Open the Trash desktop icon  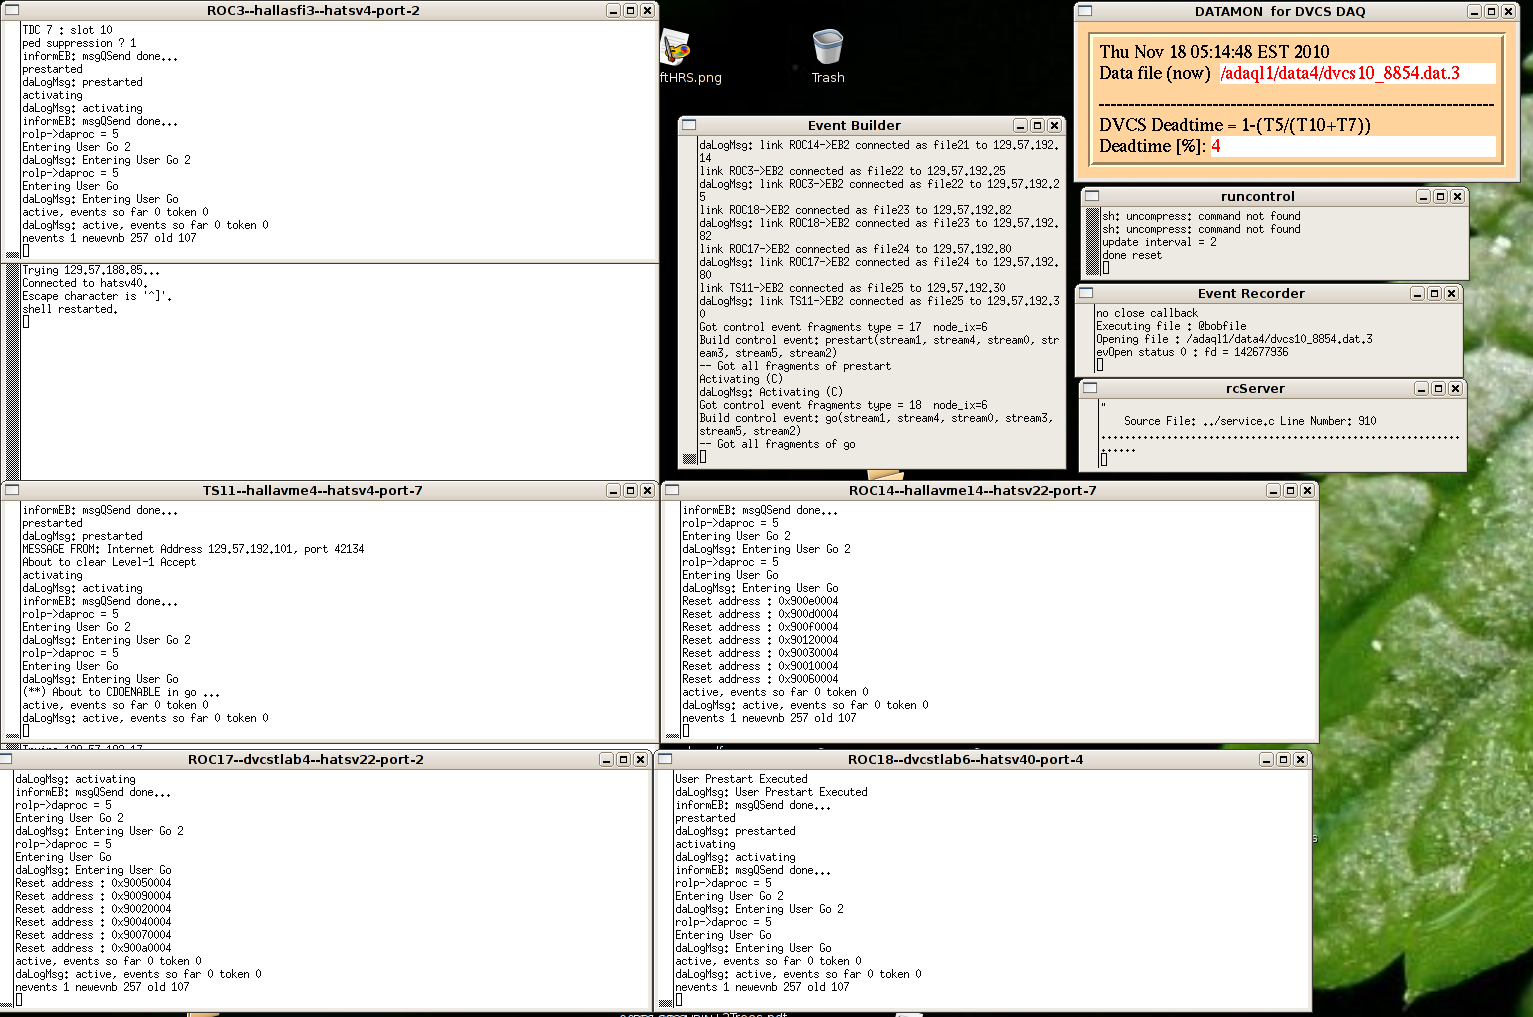pyautogui.click(x=828, y=56)
